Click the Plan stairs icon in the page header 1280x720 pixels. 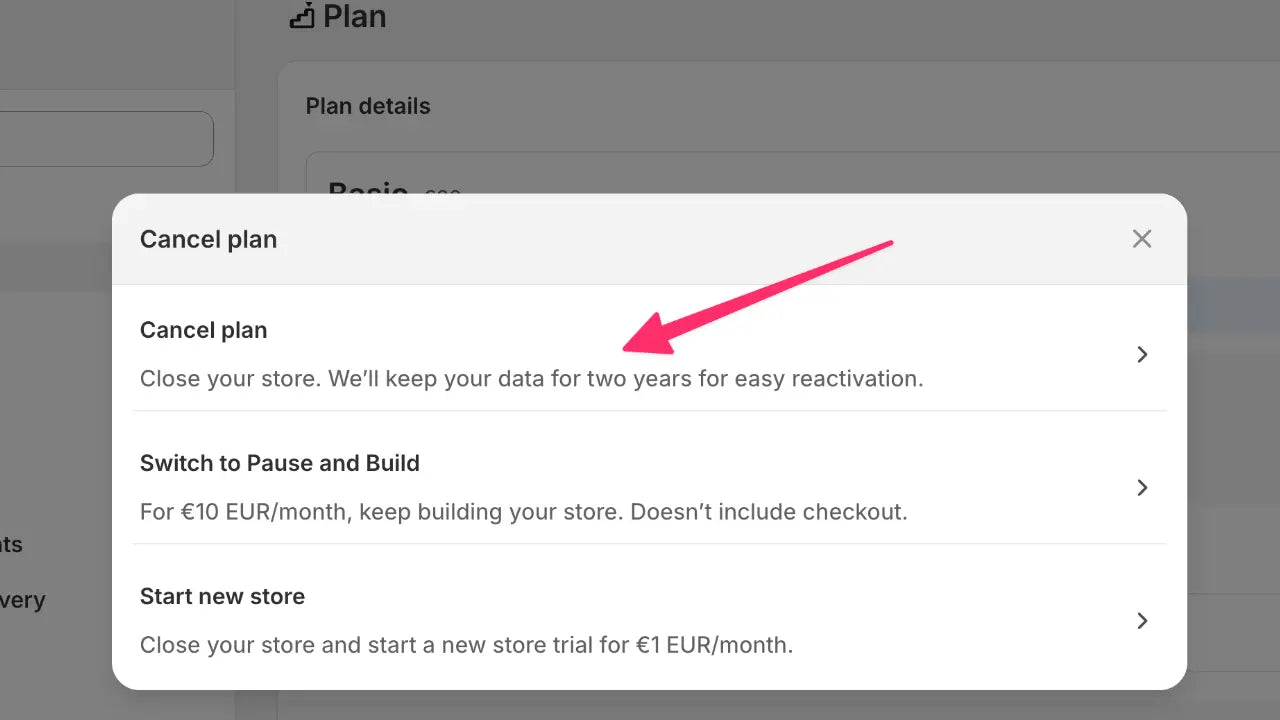[x=302, y=16]
